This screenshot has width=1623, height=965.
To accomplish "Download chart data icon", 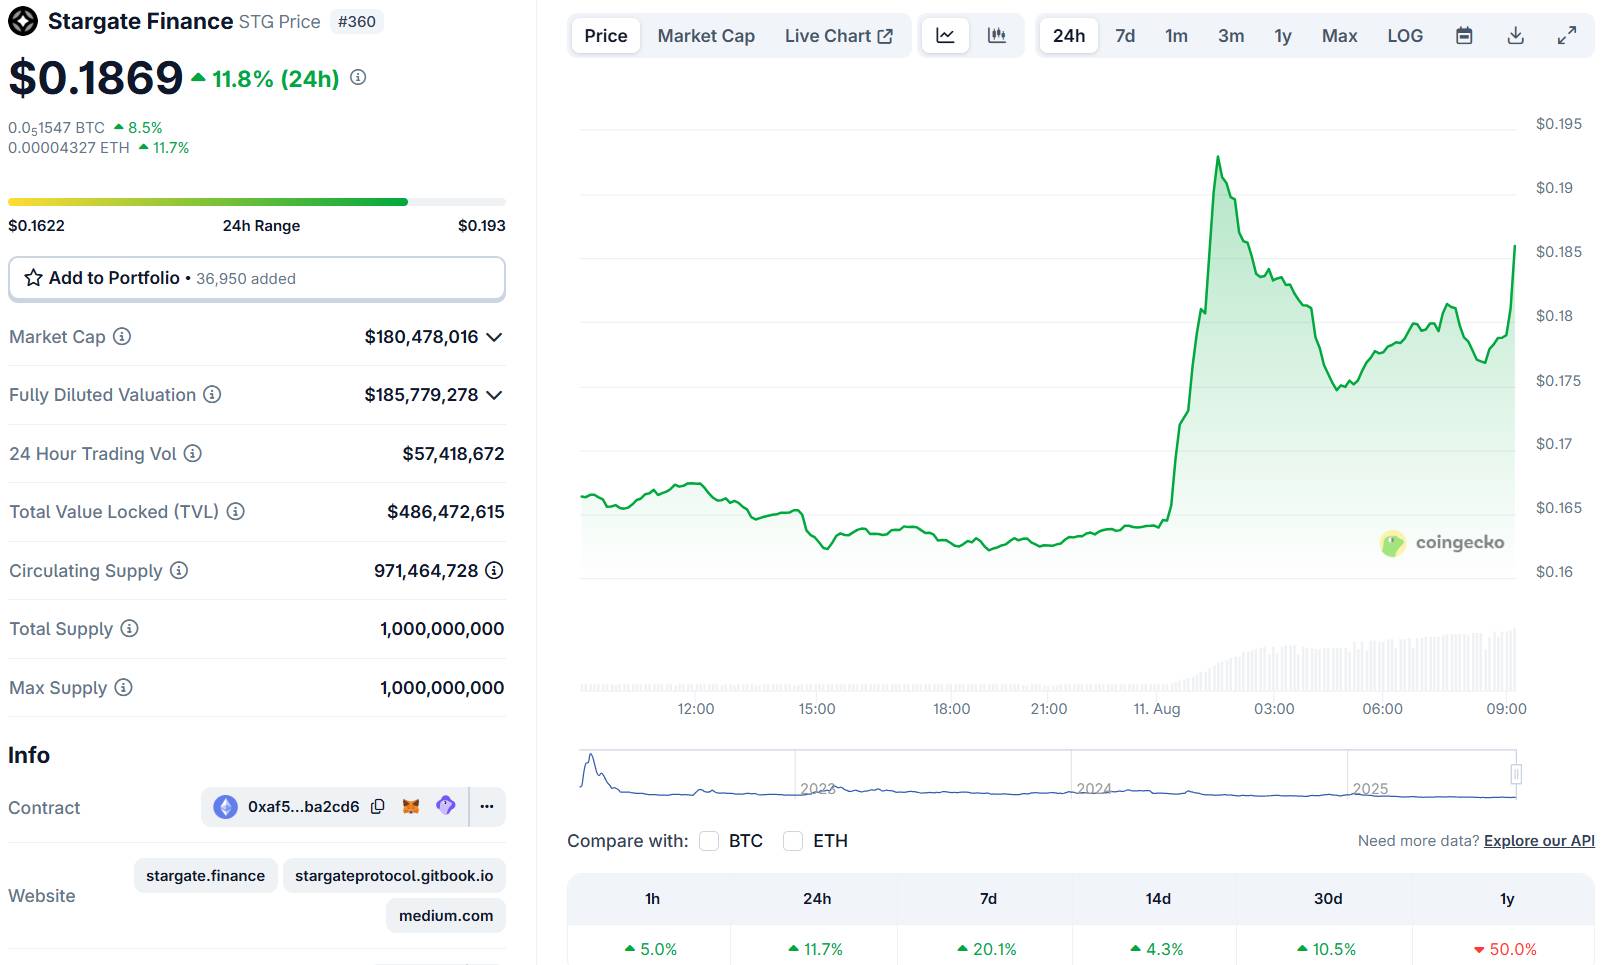I will 1516,36.
